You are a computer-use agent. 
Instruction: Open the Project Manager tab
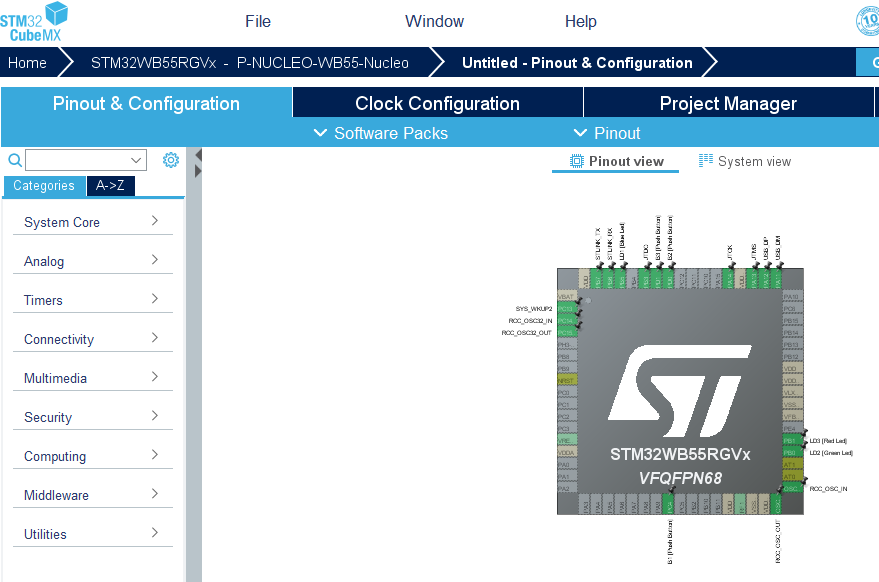tap(728, 103)
